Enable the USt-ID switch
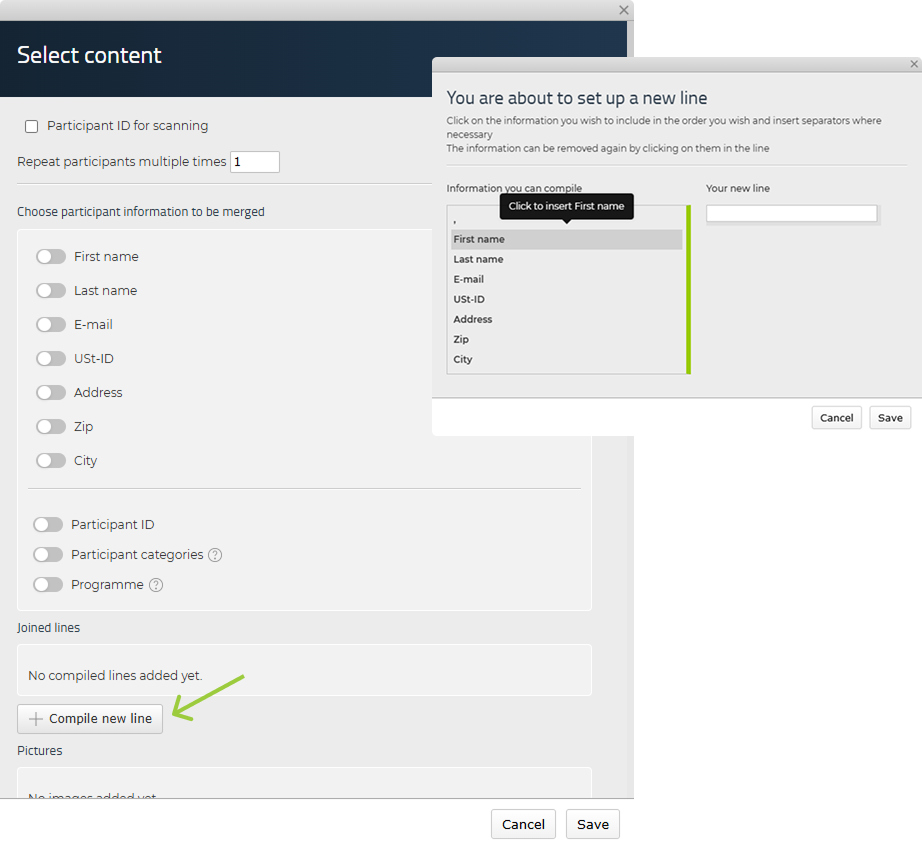This screenshot has width=922, height=848. (51, 359)
